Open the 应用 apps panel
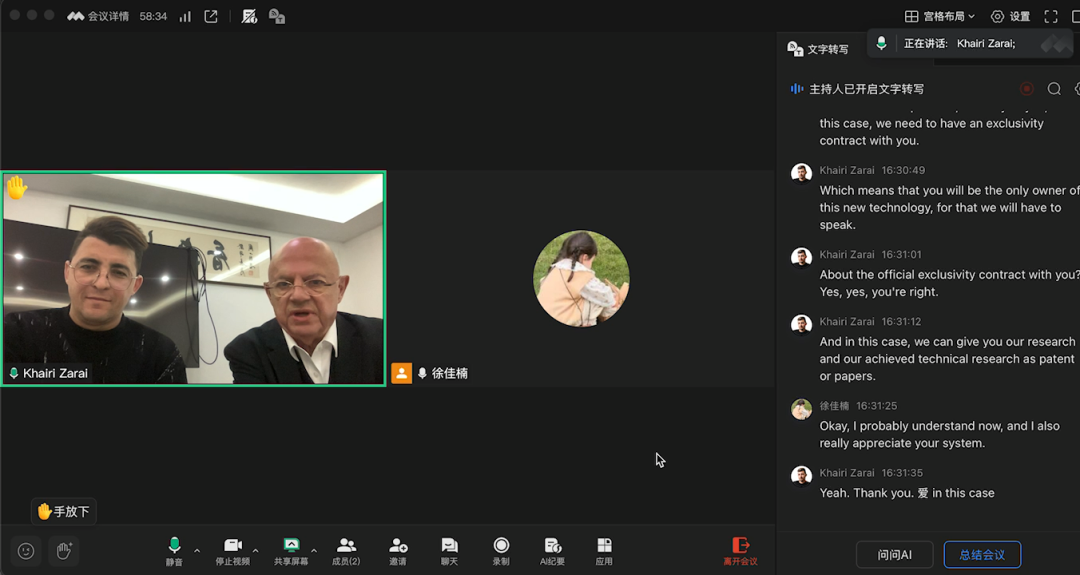 tap(604, 549)
